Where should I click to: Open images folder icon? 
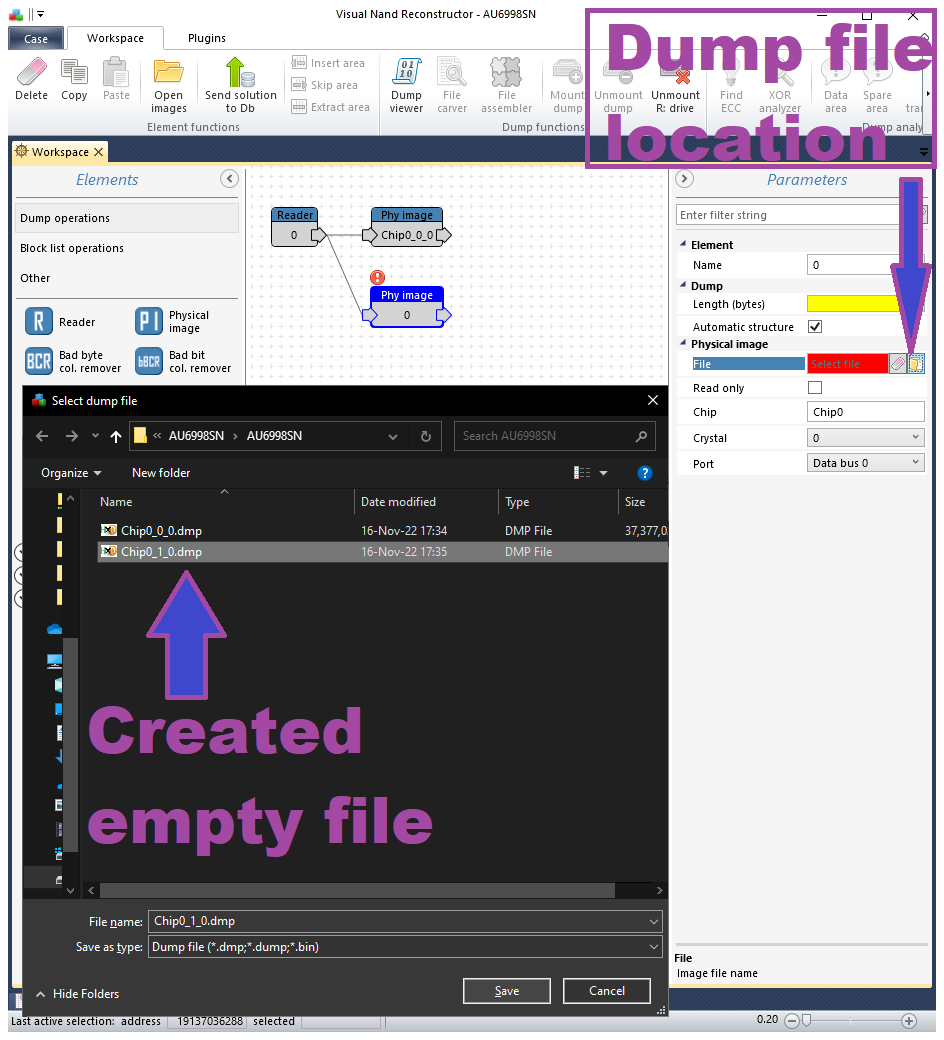169,72
